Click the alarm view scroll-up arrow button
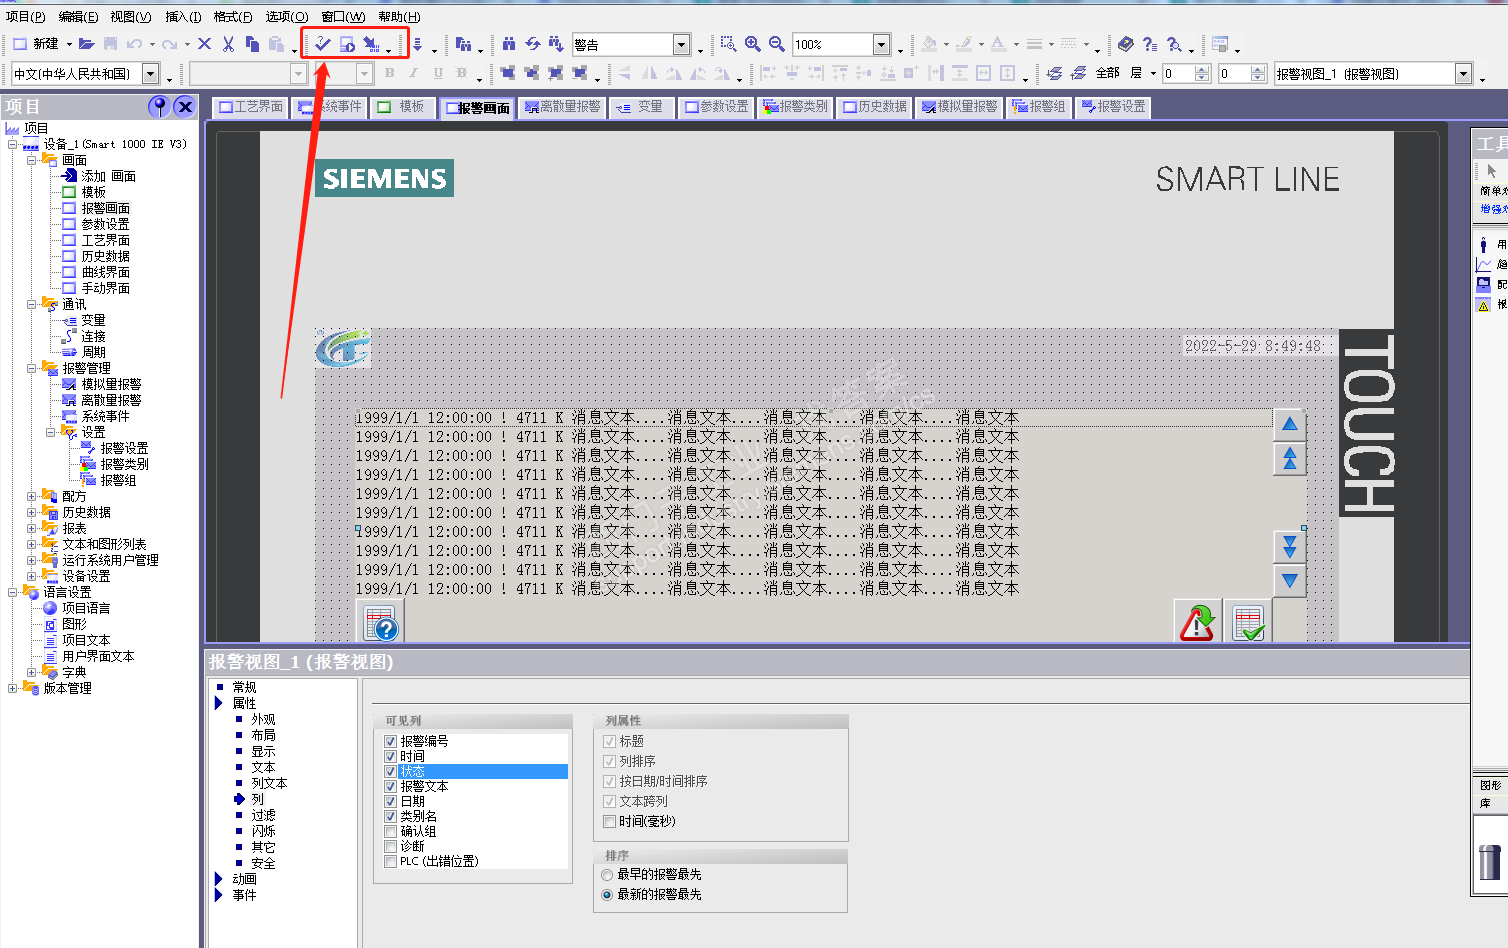The image size is (1508, 948). (1290, 424)
